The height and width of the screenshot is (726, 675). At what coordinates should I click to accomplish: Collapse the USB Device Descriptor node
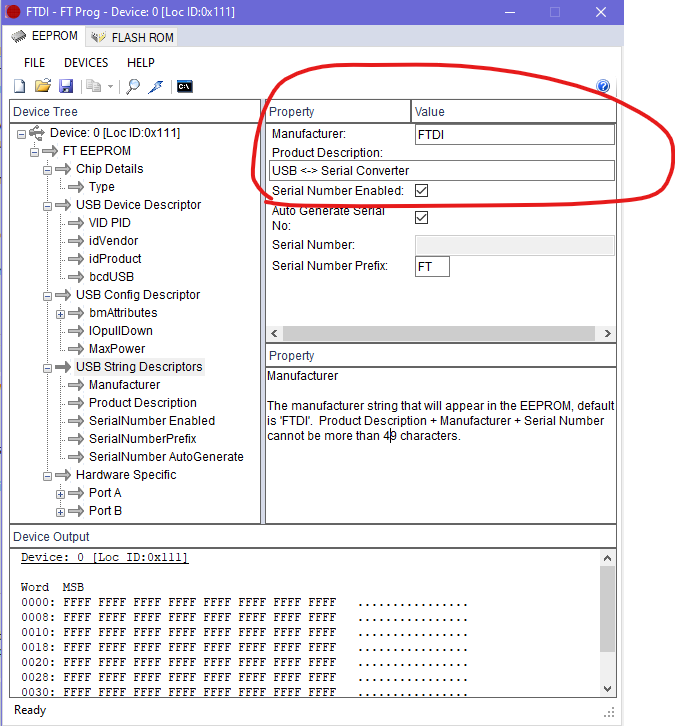47,207
